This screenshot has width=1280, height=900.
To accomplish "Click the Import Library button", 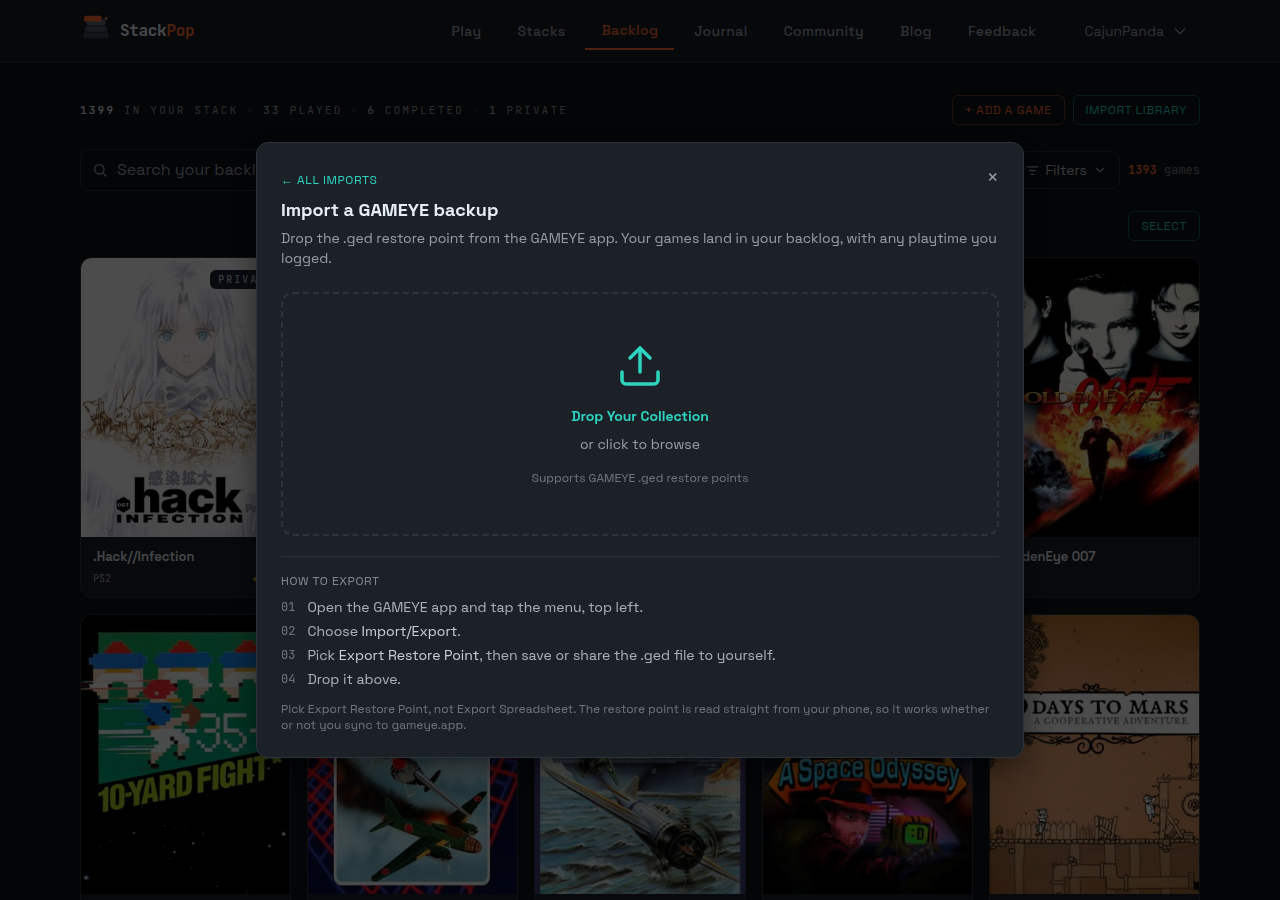I will tap(1136, 110).
